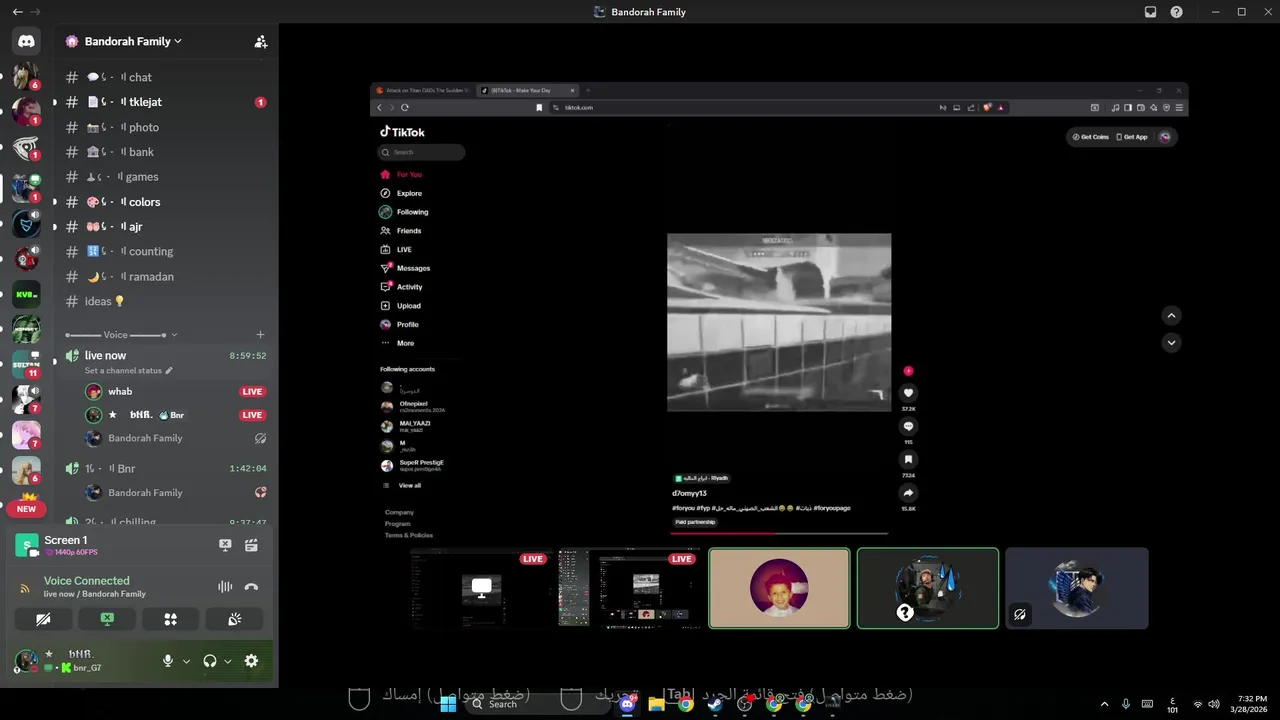Toggle screen sharing with the green button

(x=107, y=619)
